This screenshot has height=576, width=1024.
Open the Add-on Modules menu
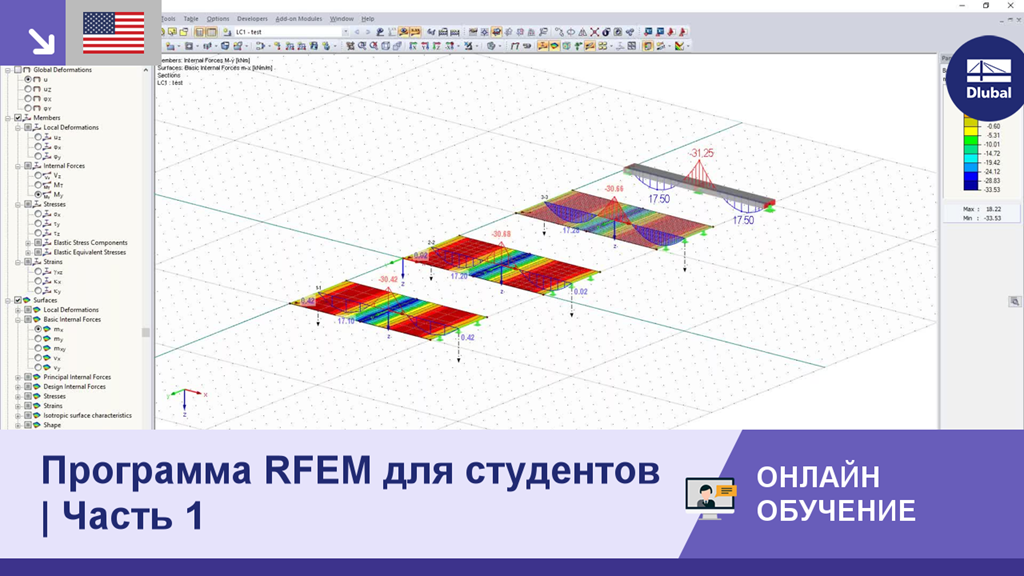[299, 19]
